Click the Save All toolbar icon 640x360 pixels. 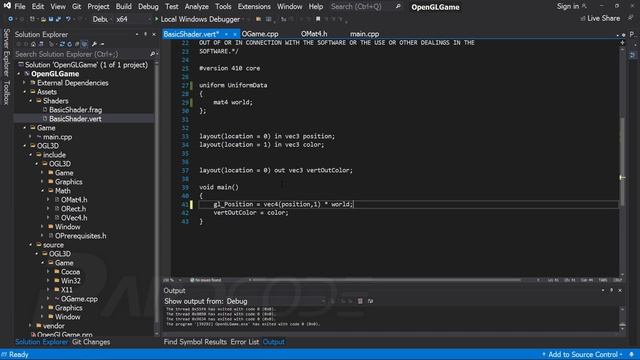point(58,19)
